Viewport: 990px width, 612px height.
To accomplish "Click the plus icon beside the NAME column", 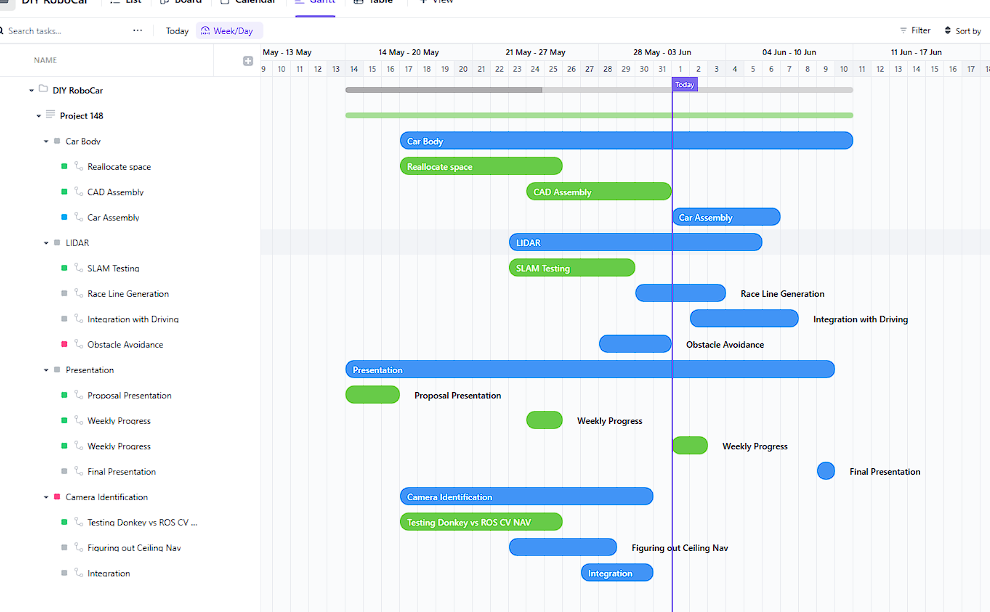I will click(246, 60).
